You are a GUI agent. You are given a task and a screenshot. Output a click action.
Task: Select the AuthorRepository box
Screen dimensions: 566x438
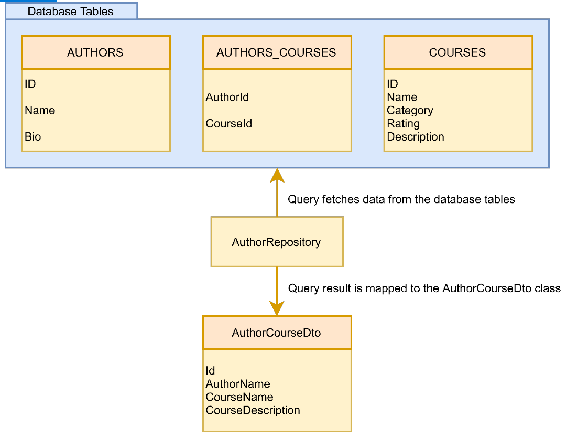coord(277,242)
